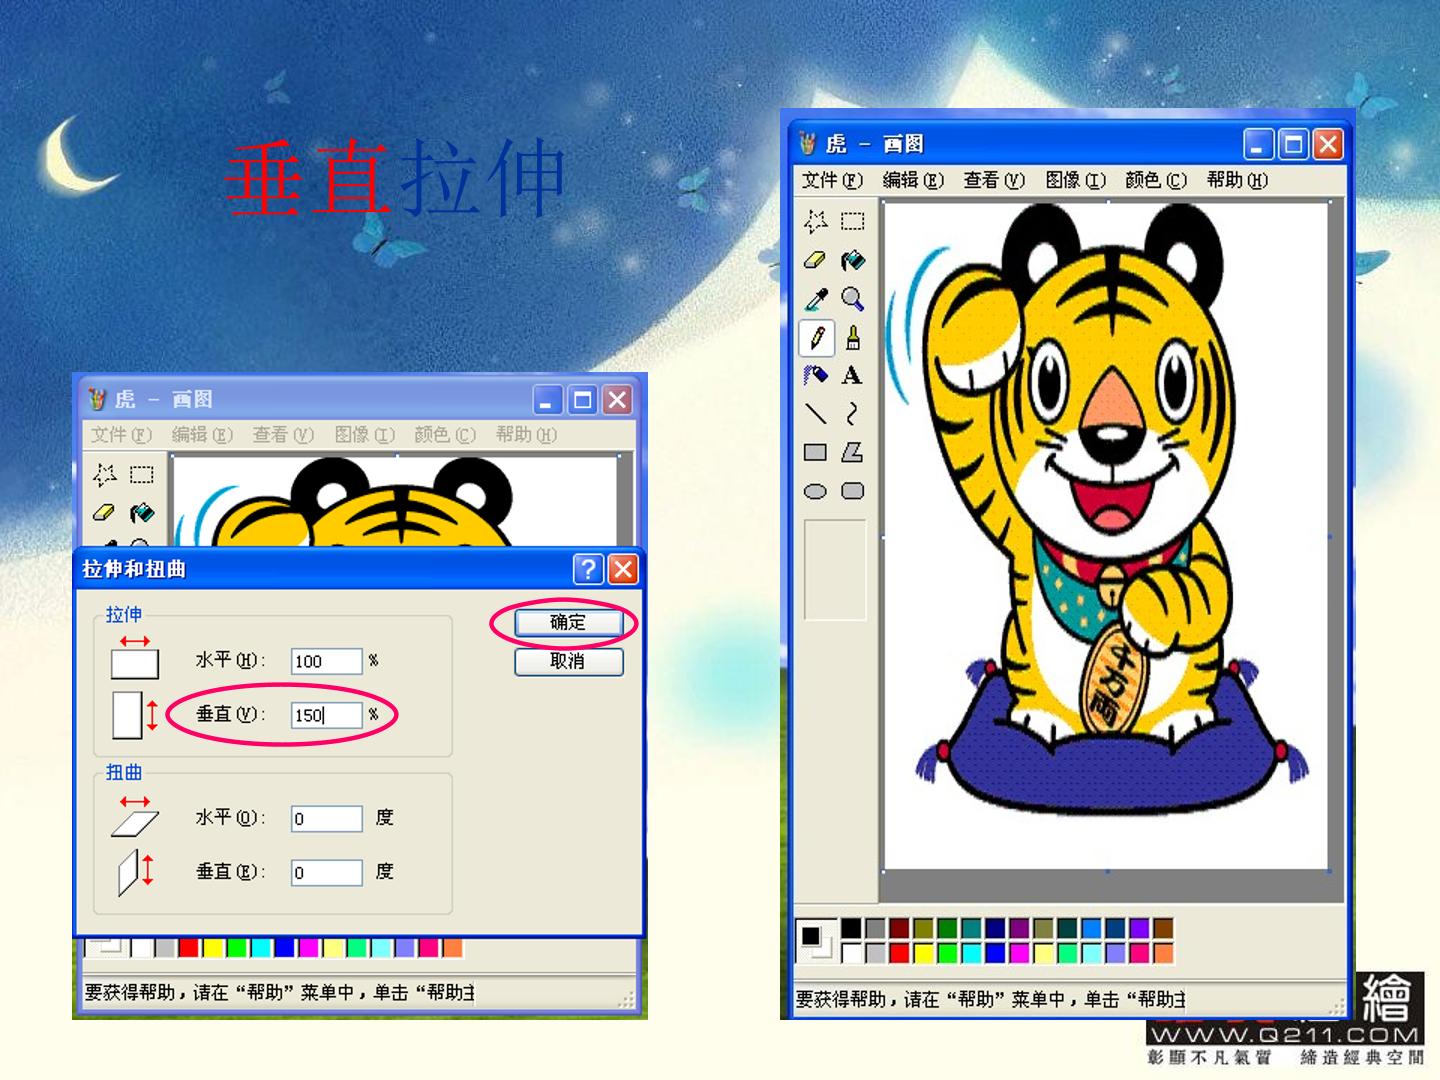Open 颜色(C) menu in right Paint window
Screen dimensions: 1440x1080
click(x=1156, y=180)
